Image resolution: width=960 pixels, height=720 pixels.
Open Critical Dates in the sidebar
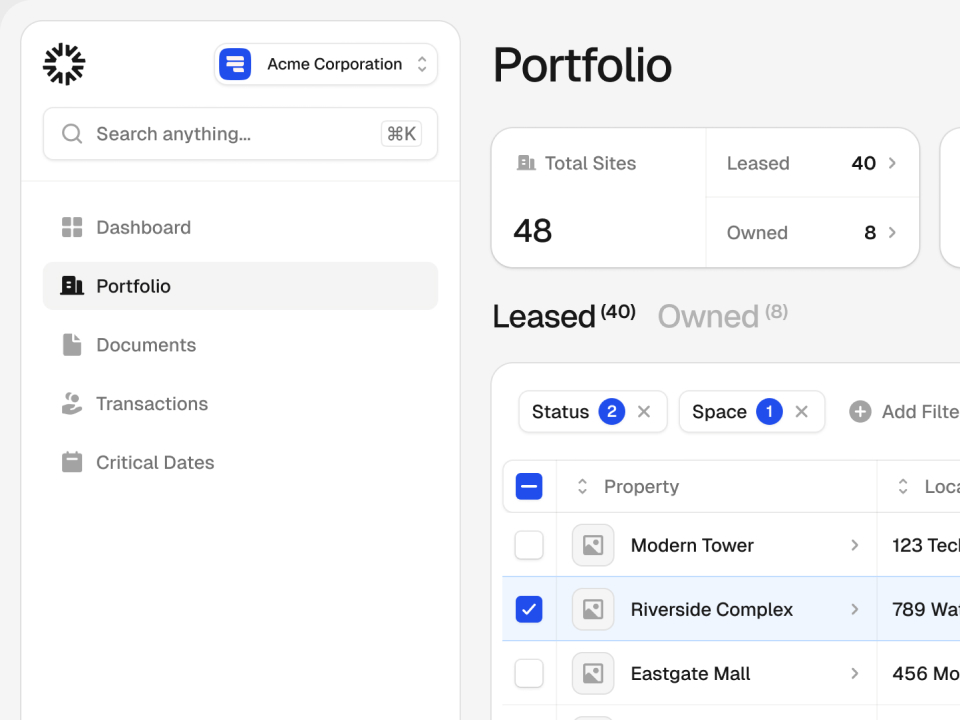240,462
